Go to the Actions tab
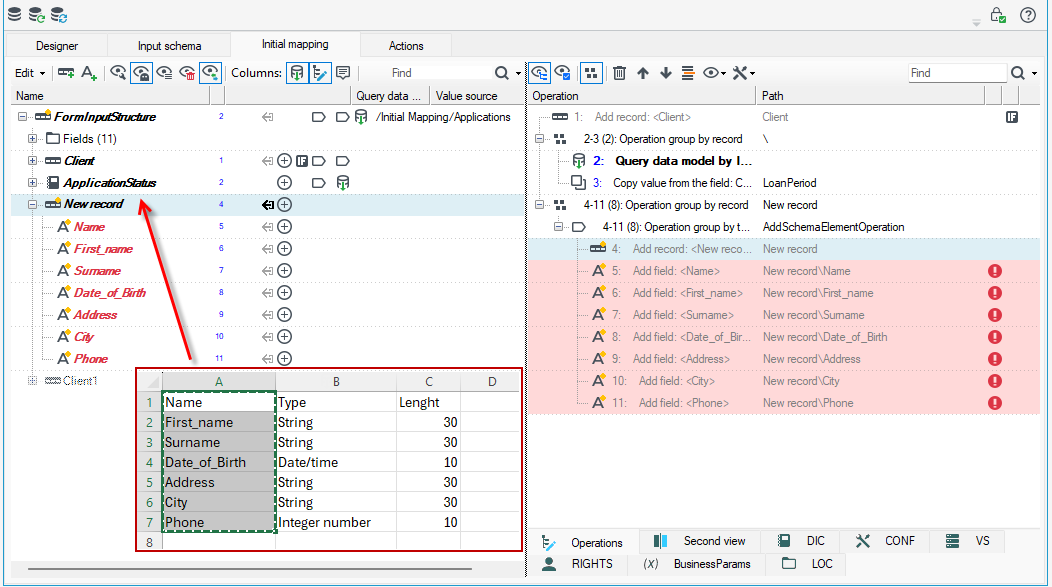The width and height of the screenshot is (1052, 587). coord(406,46)
